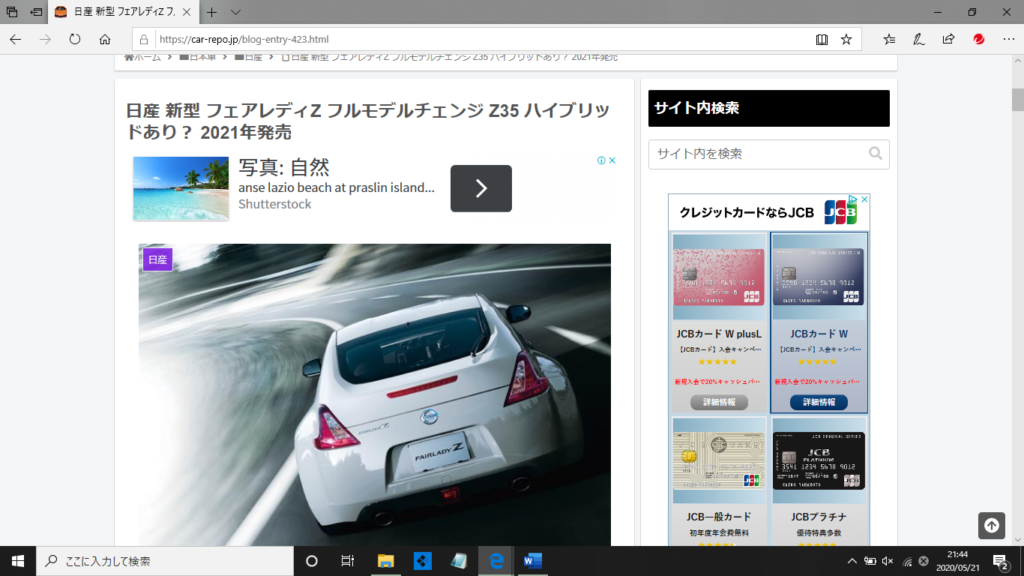Go back to the previous page
The height and width of the screenshot is (576, 1024).
[16, 39]
